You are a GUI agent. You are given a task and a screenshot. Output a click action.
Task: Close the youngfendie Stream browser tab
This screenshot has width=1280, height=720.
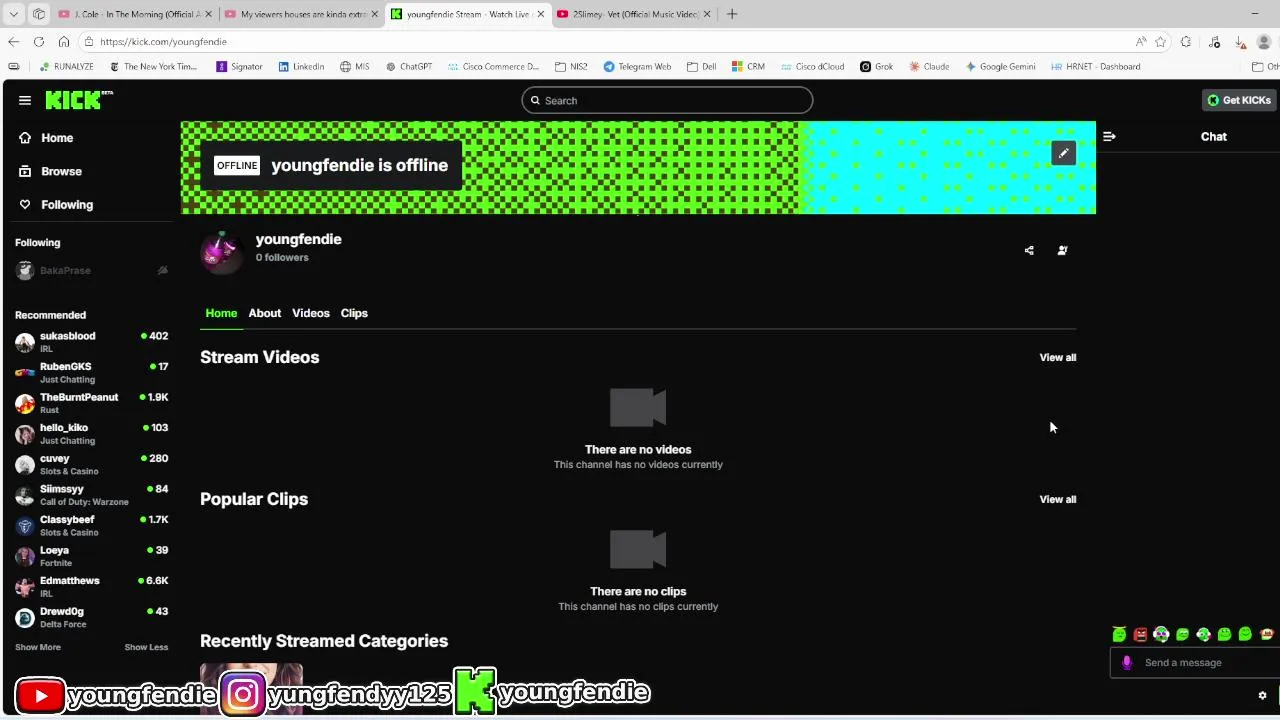pyautogui.click(x=541, y=14)
